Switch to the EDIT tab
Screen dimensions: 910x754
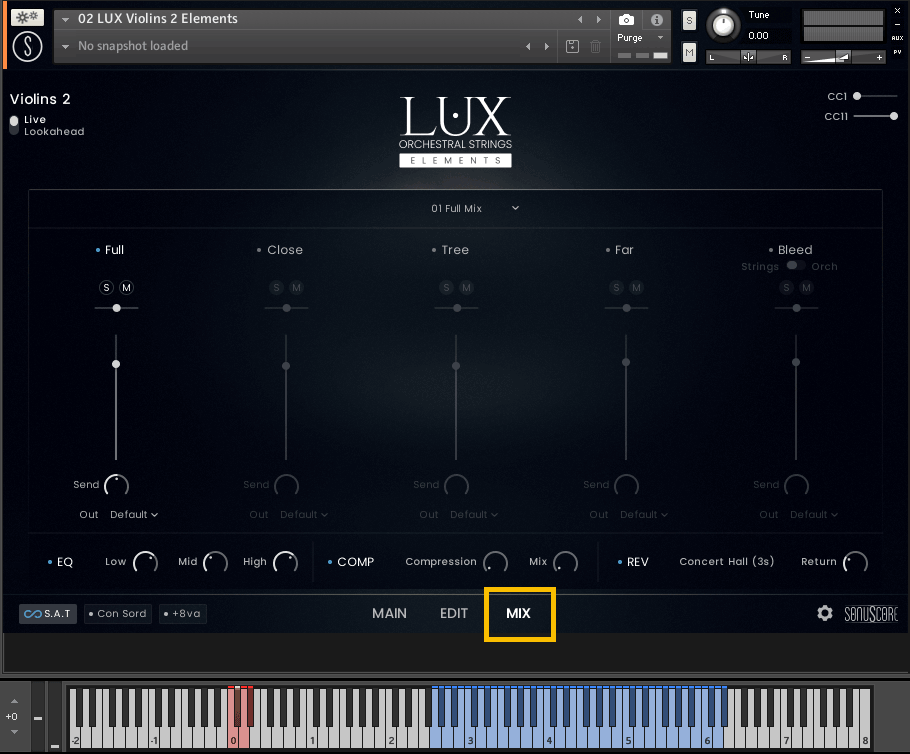[x=453, y=613]
